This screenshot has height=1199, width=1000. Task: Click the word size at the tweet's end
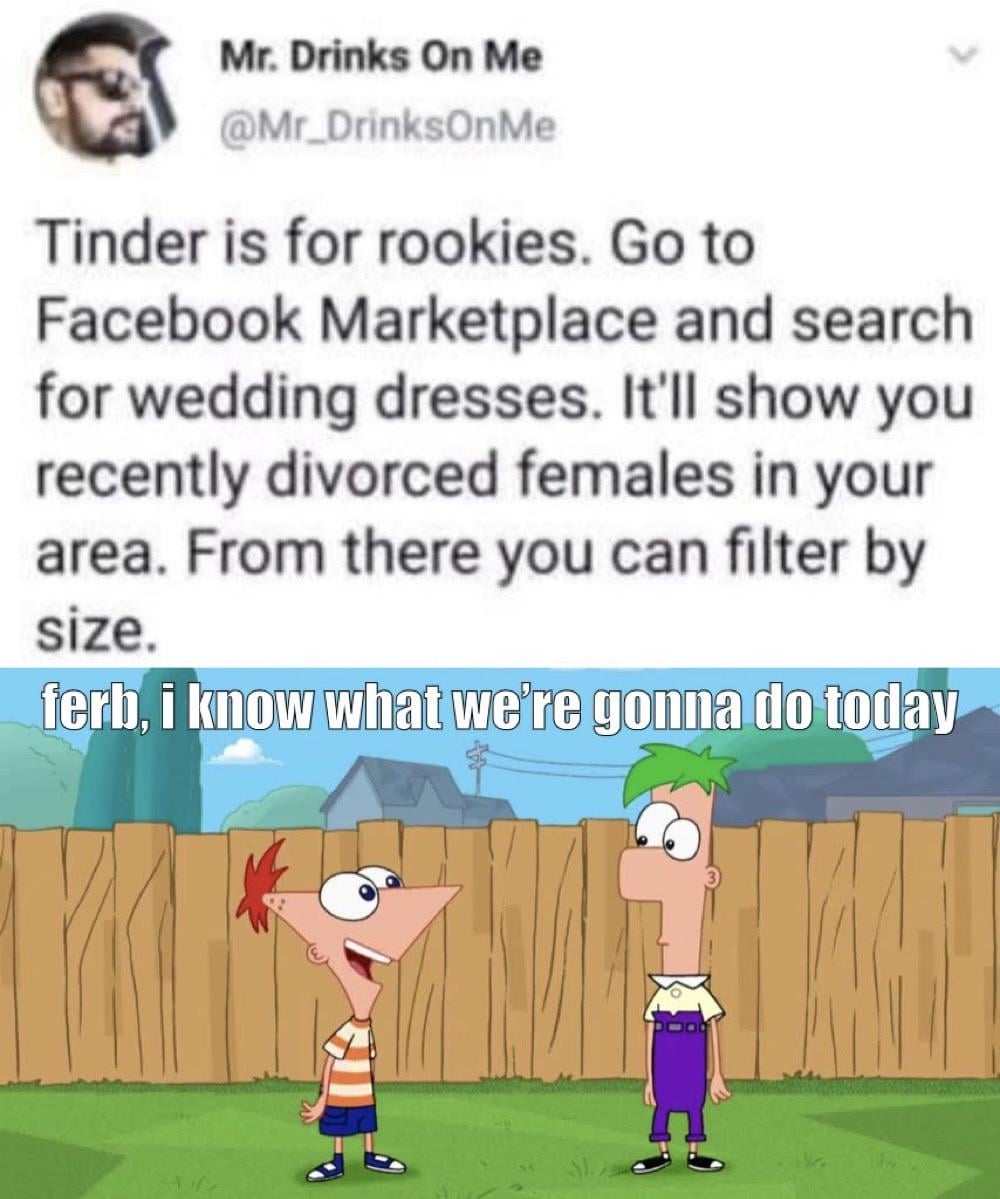tap(89, 630)
